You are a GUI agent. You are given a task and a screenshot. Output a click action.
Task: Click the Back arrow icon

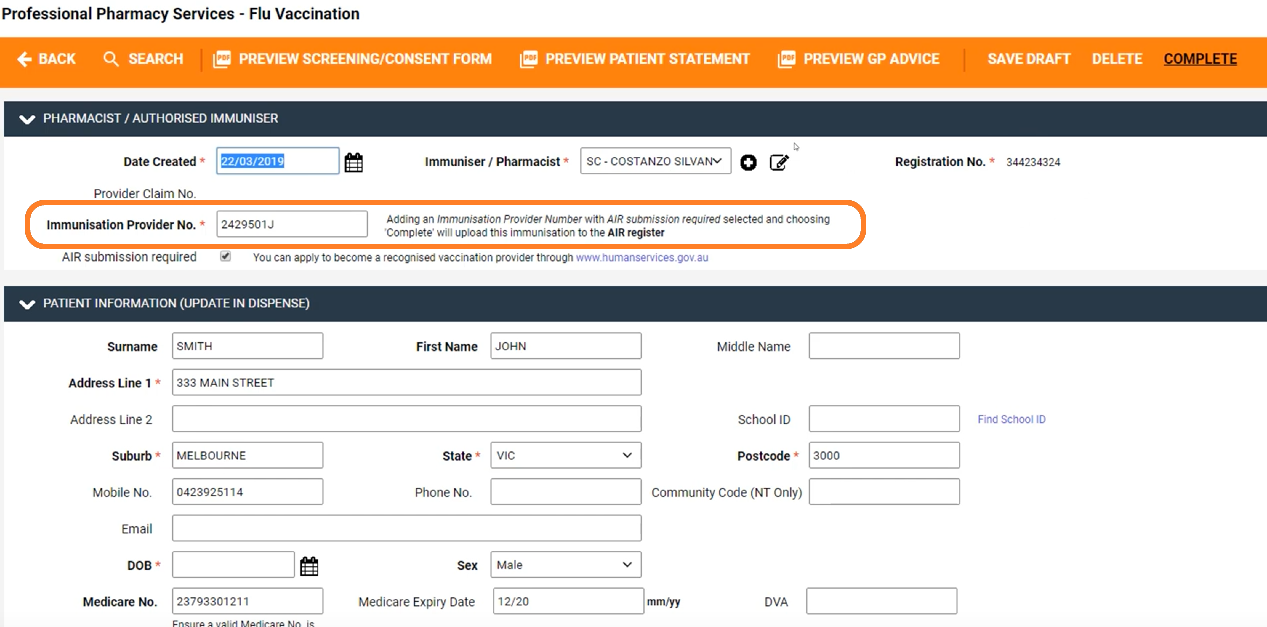tap(25, 59)
